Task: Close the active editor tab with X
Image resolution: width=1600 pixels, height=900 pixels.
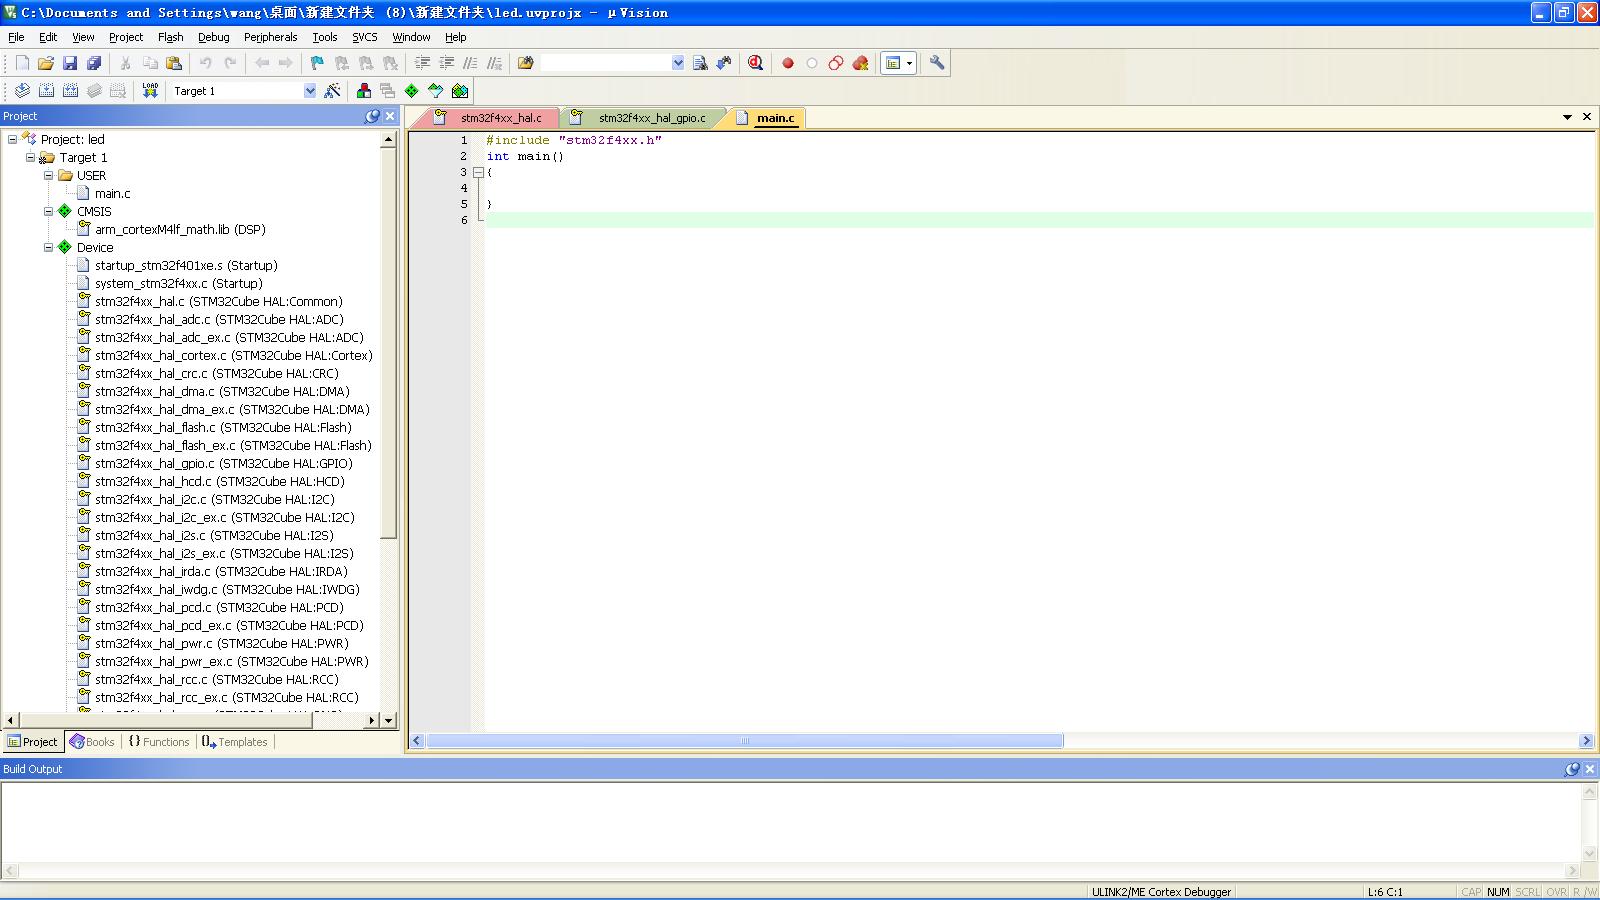Action: tap(1586, 117)
